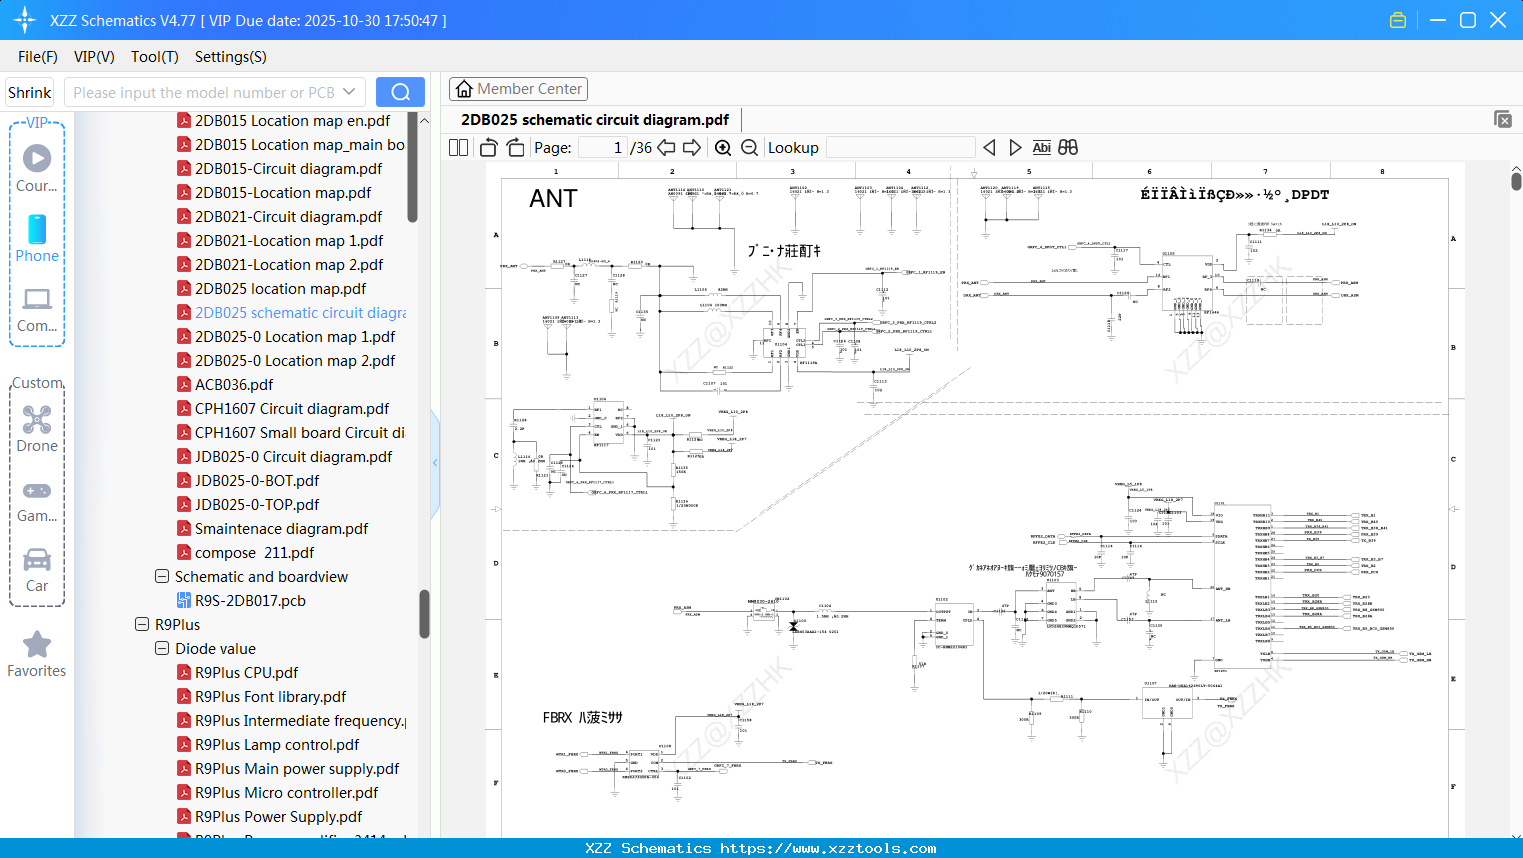Click the file tree vertical scrollbar thumb

[424, 613]
